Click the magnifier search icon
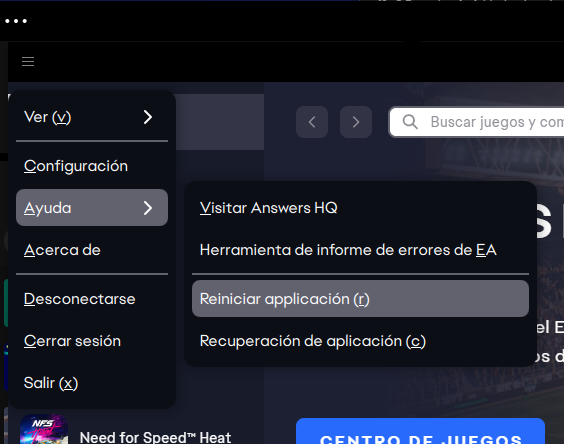This screenshot has width=564, height=444. pyautogui.click(x=410, y=122)
